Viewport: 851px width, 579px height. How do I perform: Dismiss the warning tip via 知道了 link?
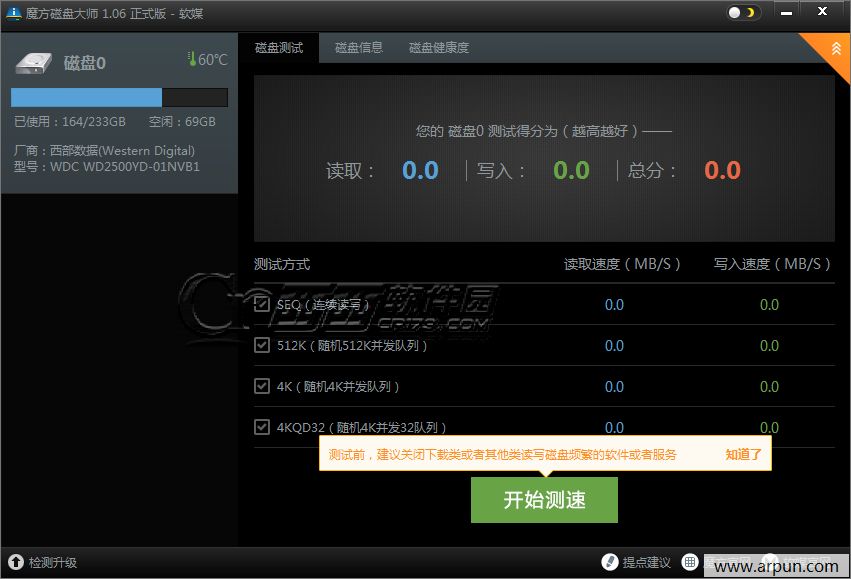(x=742, y=453)
